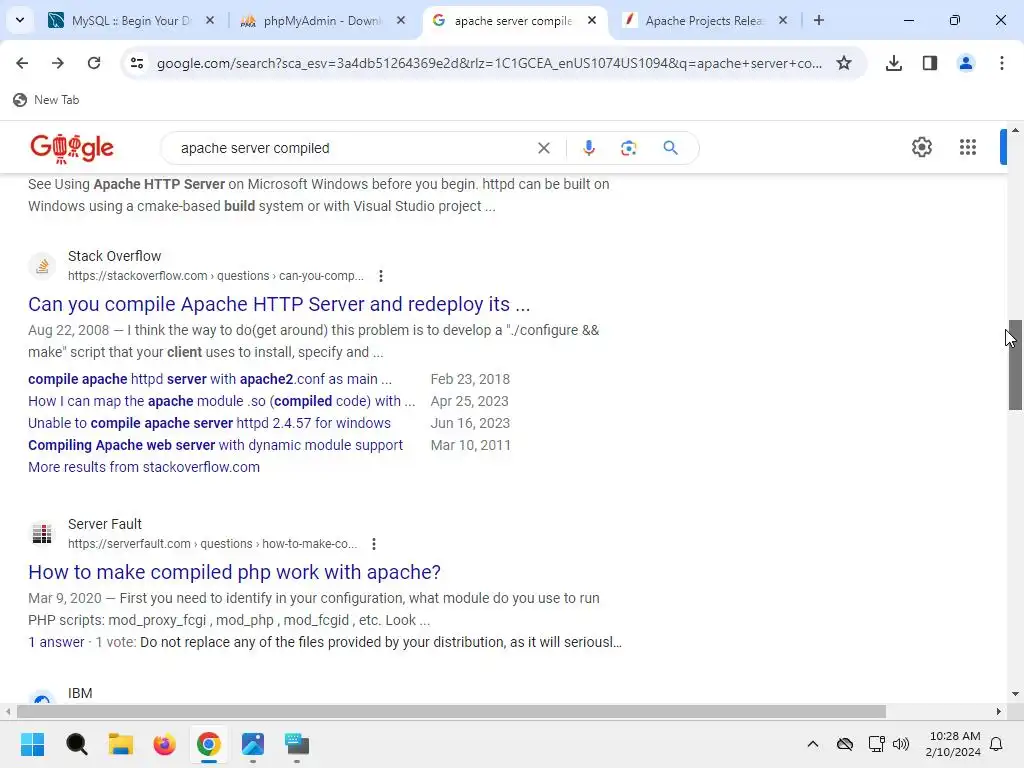Open Google quick settings gear
The height and width of the screenshot is (768, 1024).
coord(921,148)
